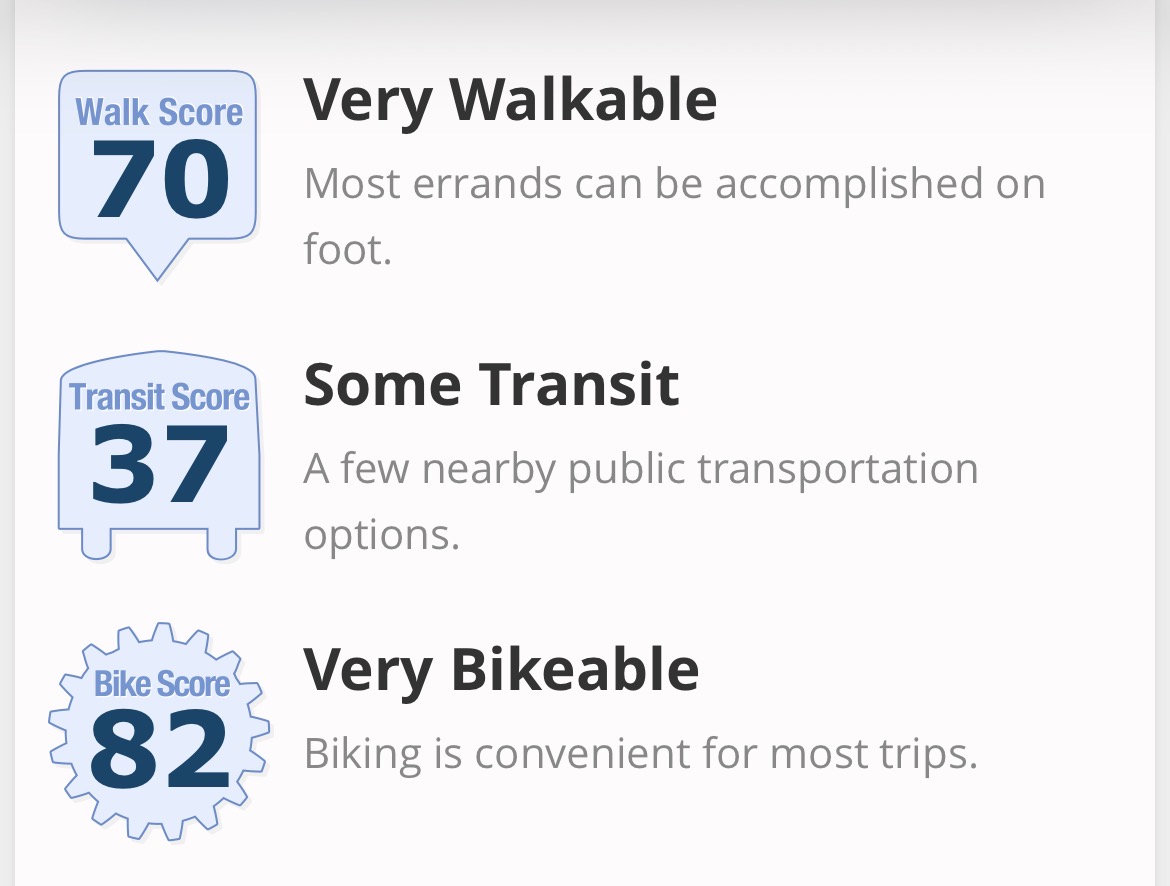Click the left wheel of the bus badge
The image size is (1170, 886).
(96, 543)
